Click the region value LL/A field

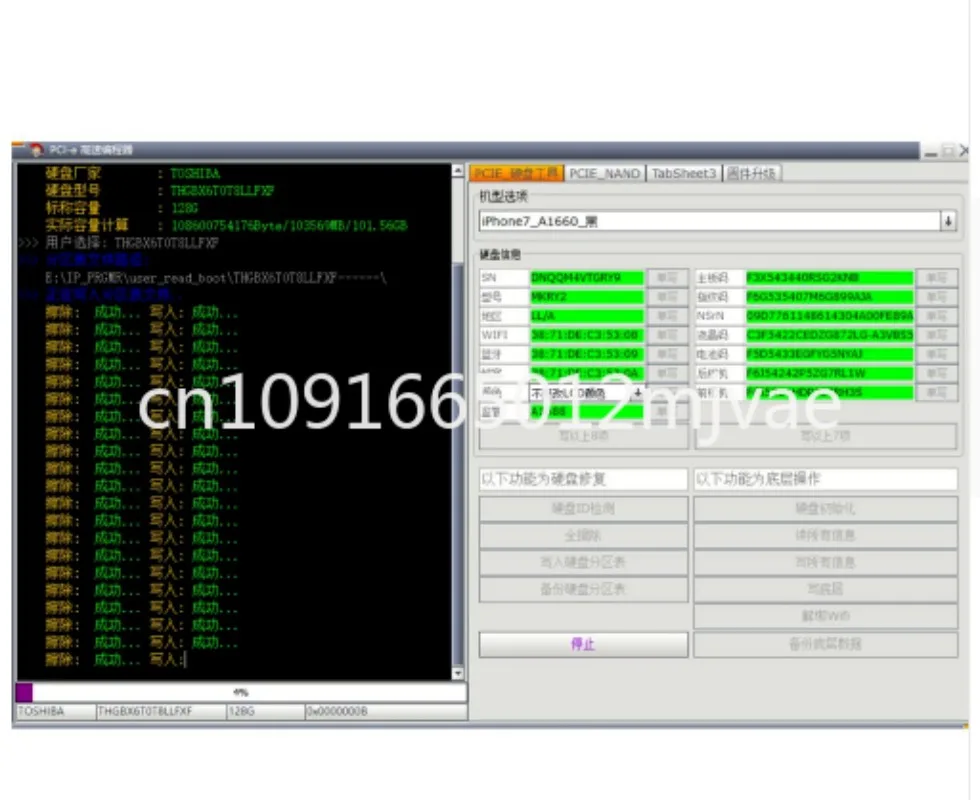587,316
